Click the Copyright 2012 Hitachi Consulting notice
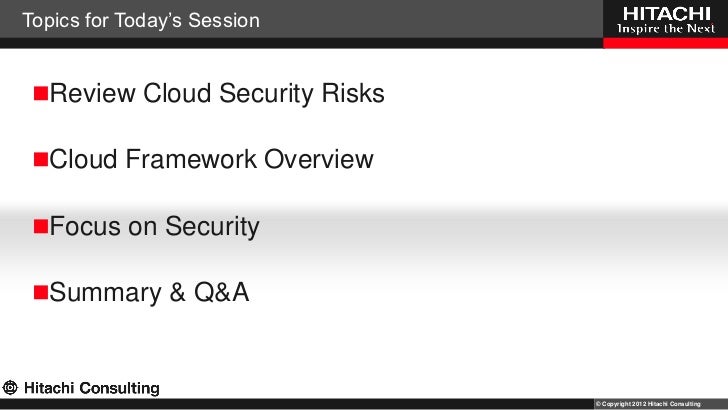 pyautogui.click(x=648, y=404)
